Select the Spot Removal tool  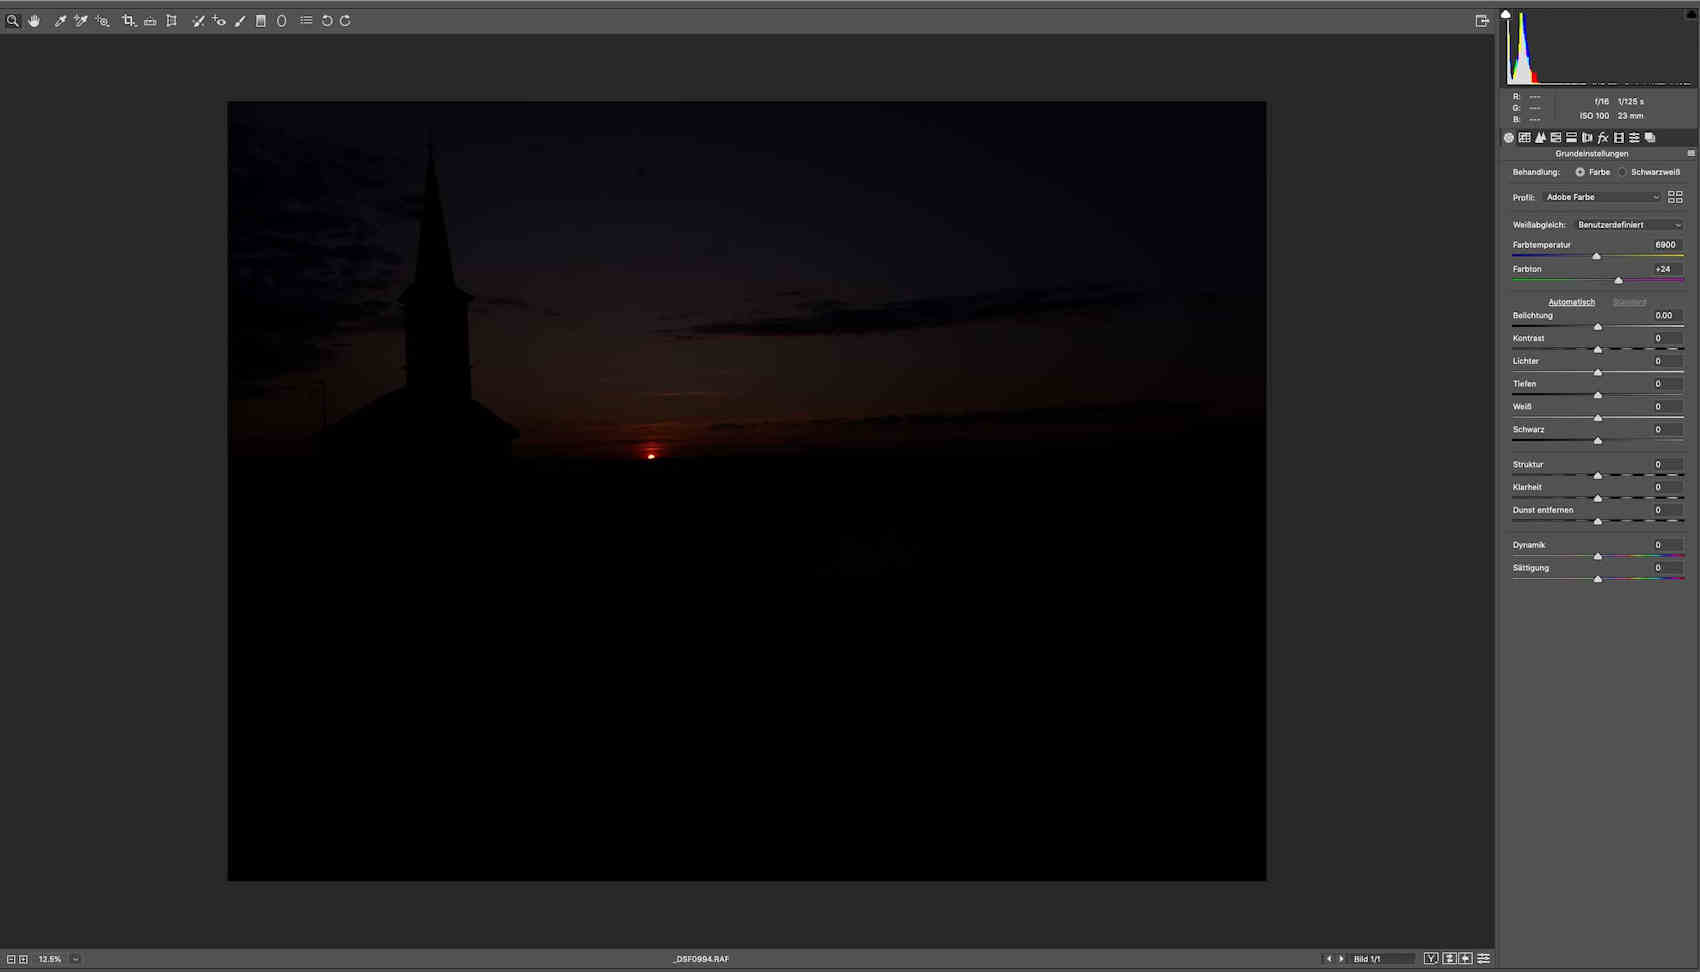(198, 21)
